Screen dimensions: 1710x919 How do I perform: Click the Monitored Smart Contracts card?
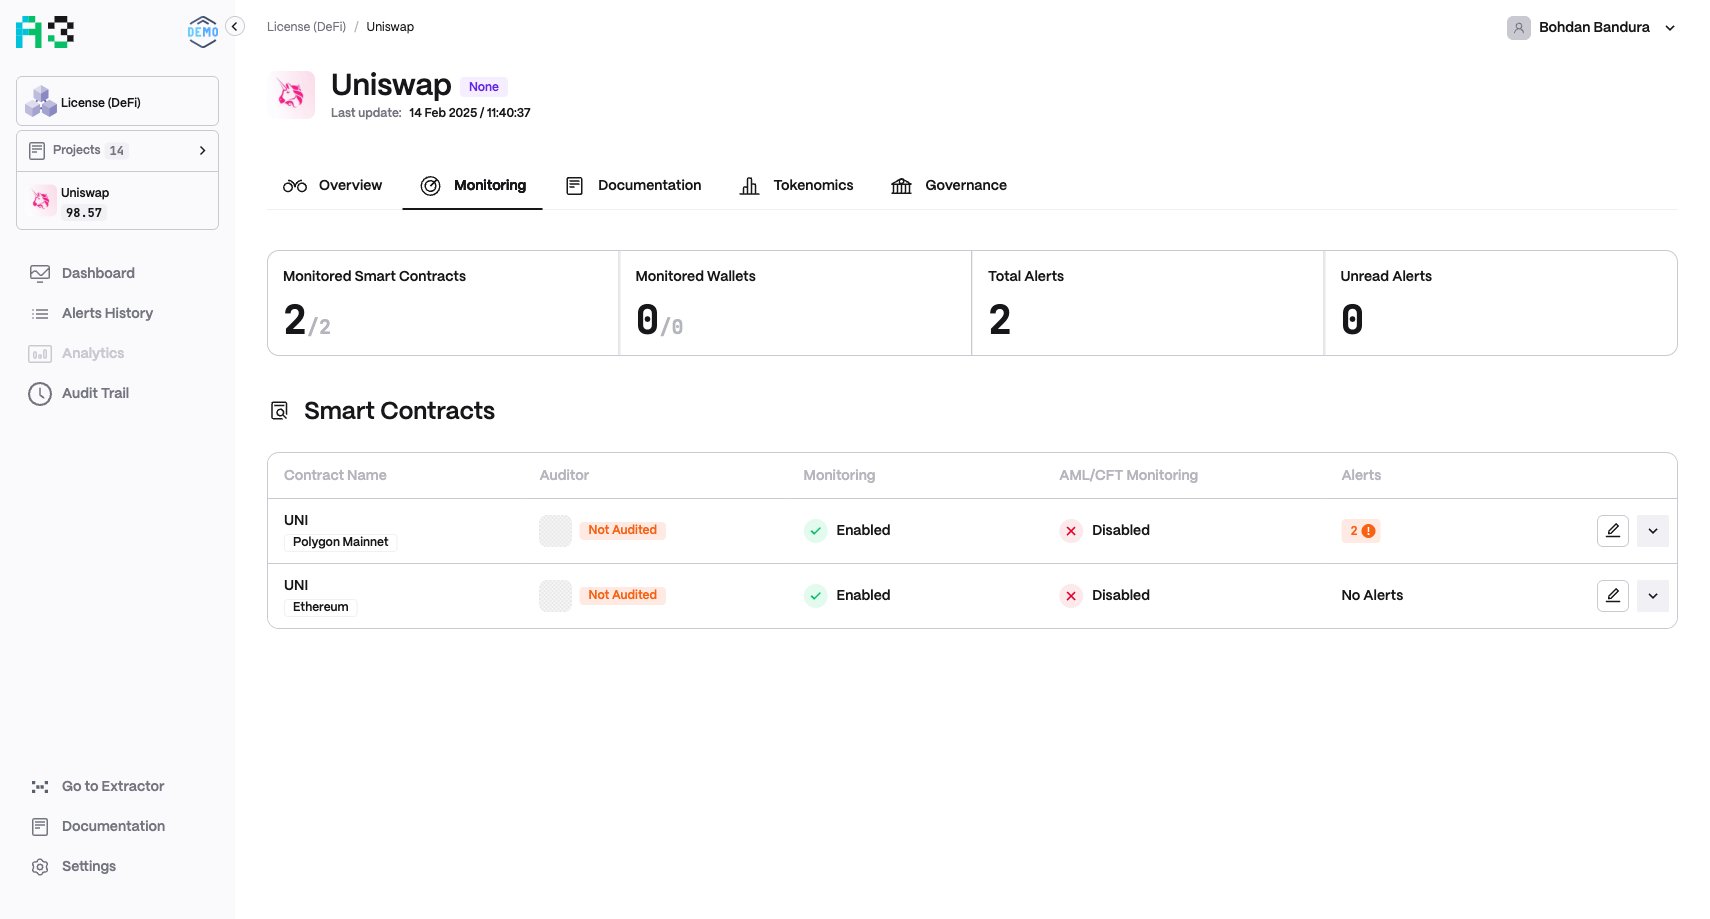tap(443, 303)
